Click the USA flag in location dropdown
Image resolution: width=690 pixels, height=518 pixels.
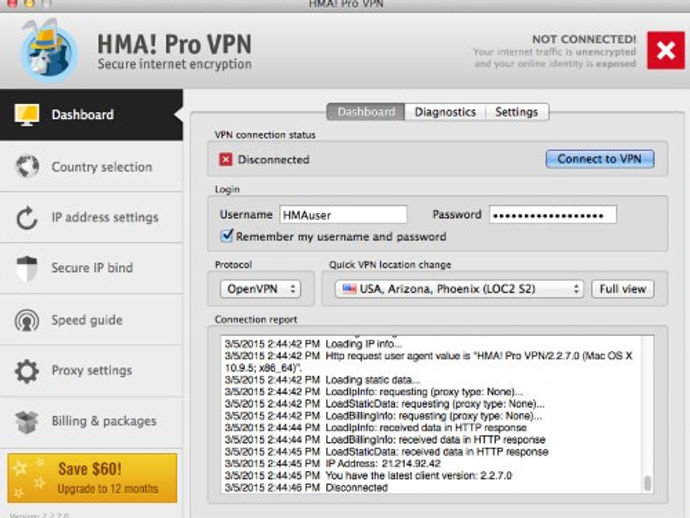coord(349,289)
